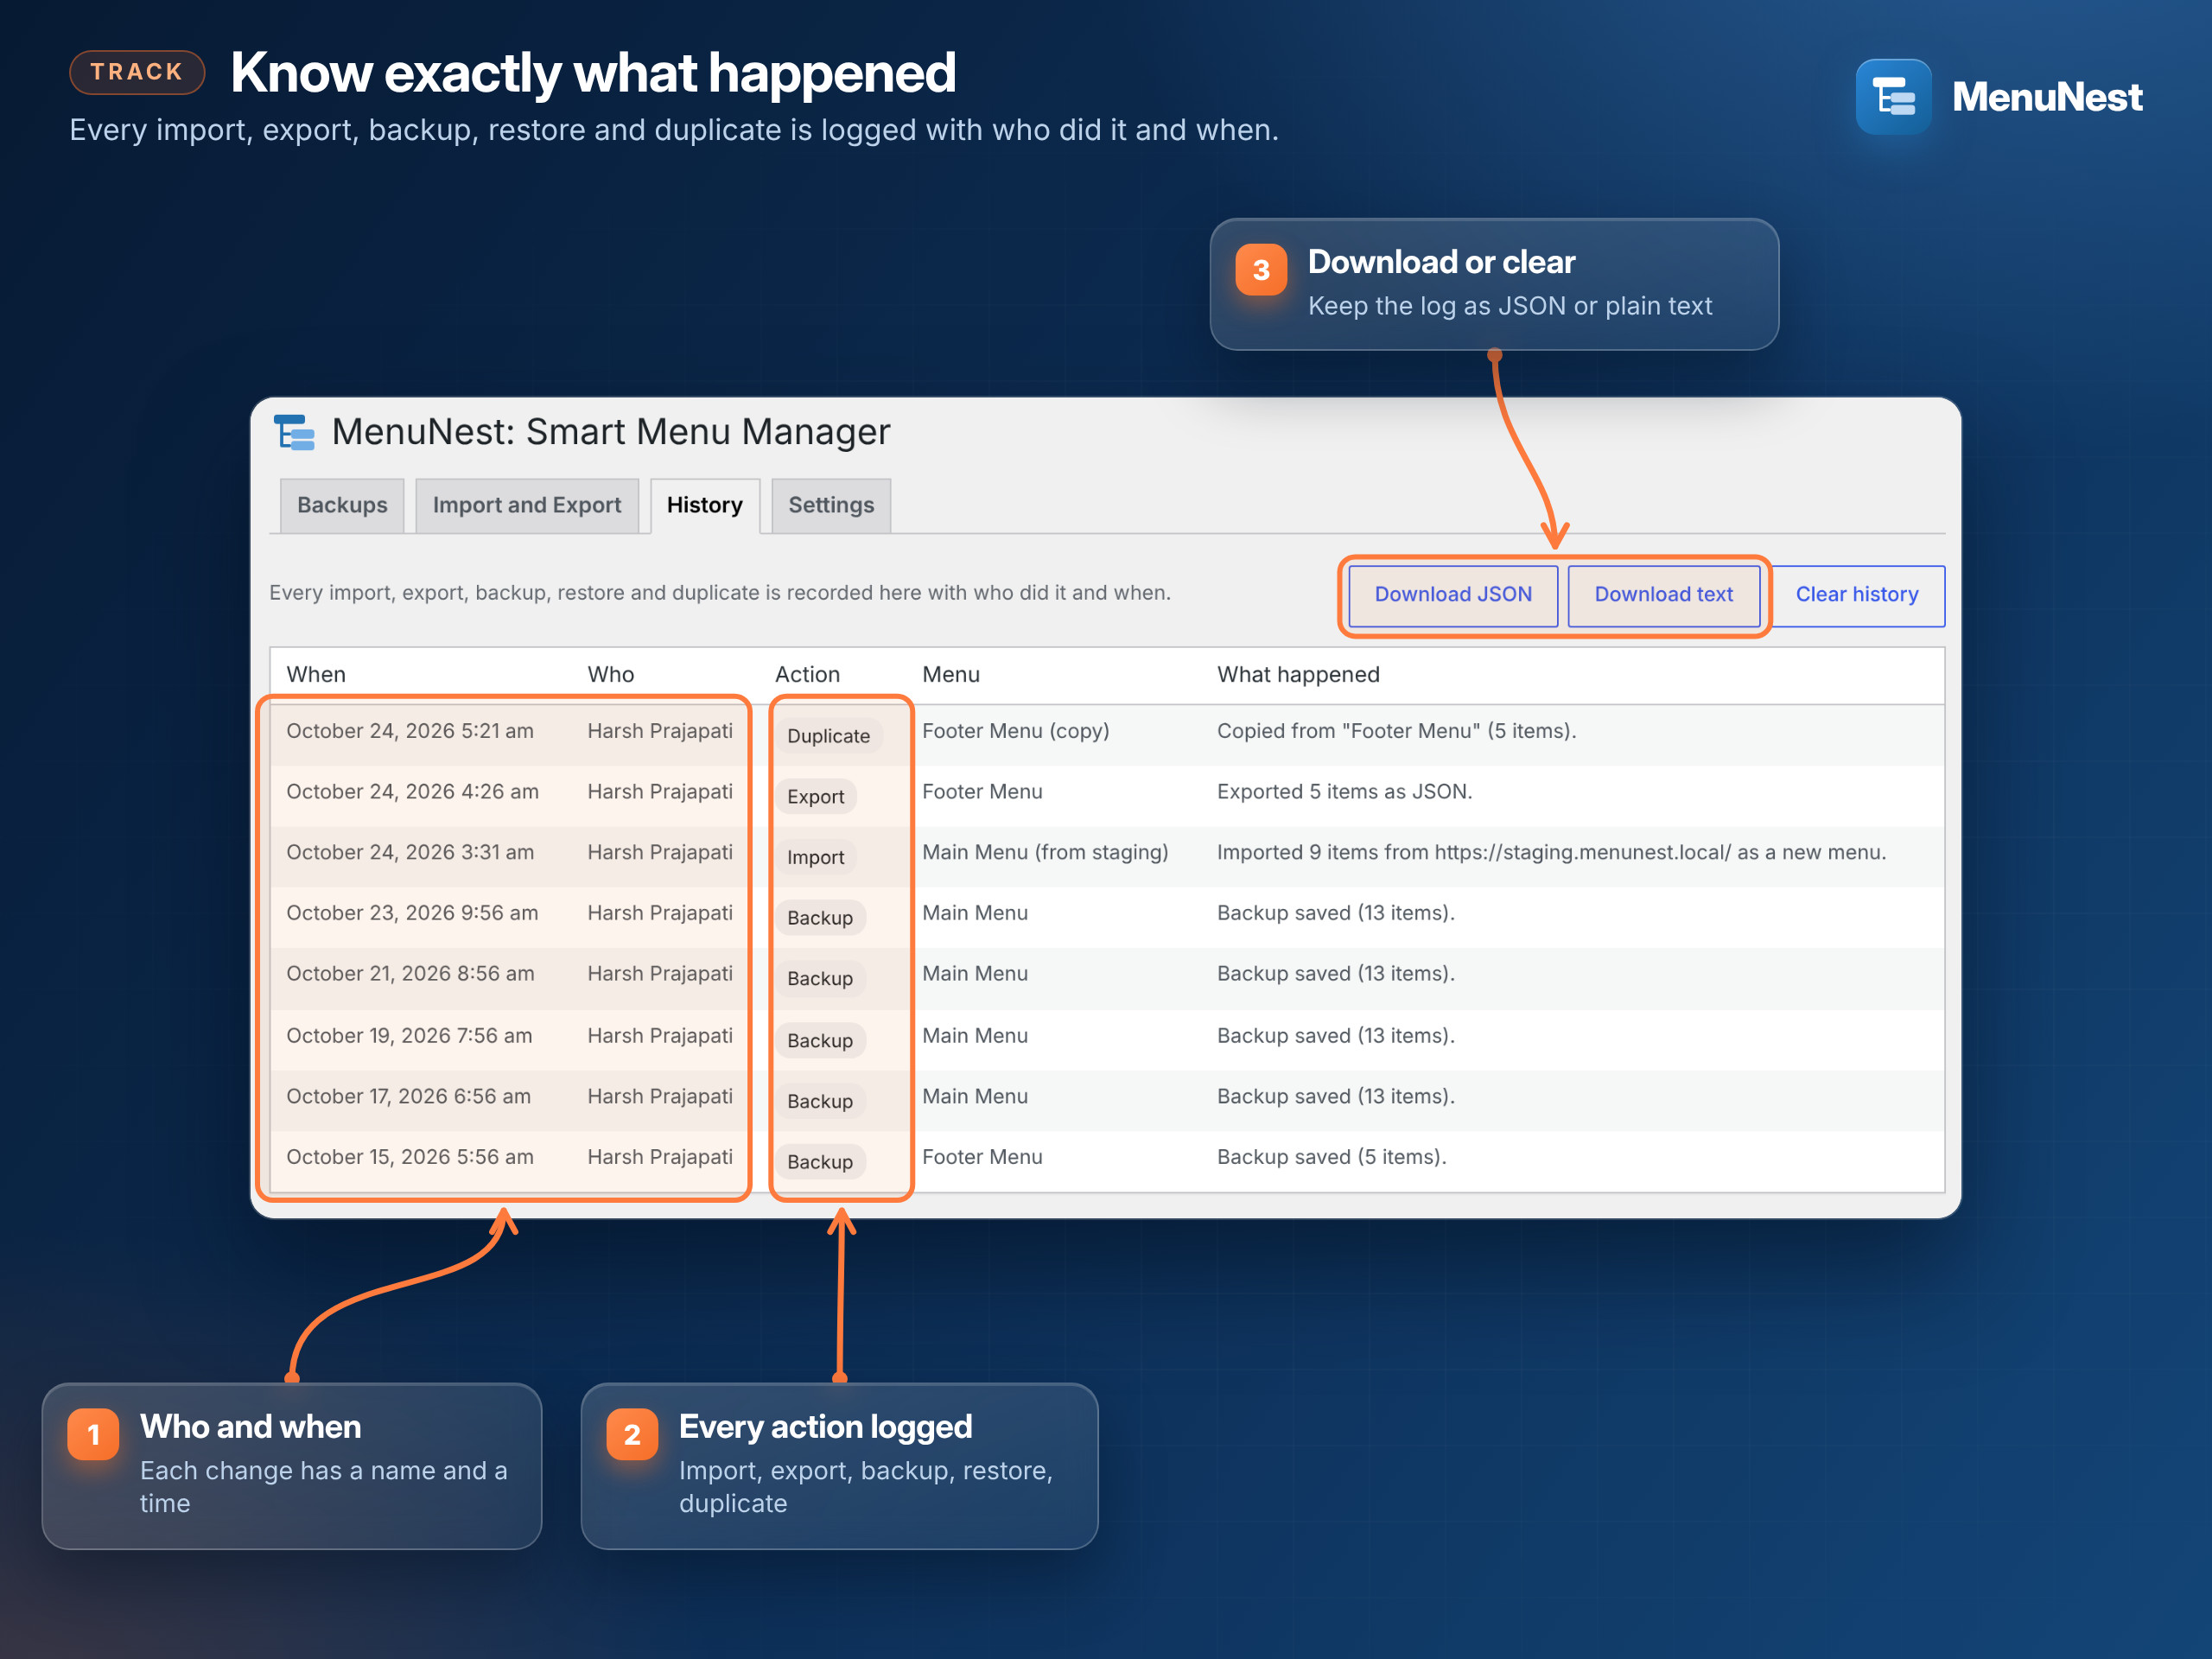Click Harsh Prajapati in the October 15 row
Image resolution: width=2212 pixels, height=1659 pixels.
[660, 1157]
